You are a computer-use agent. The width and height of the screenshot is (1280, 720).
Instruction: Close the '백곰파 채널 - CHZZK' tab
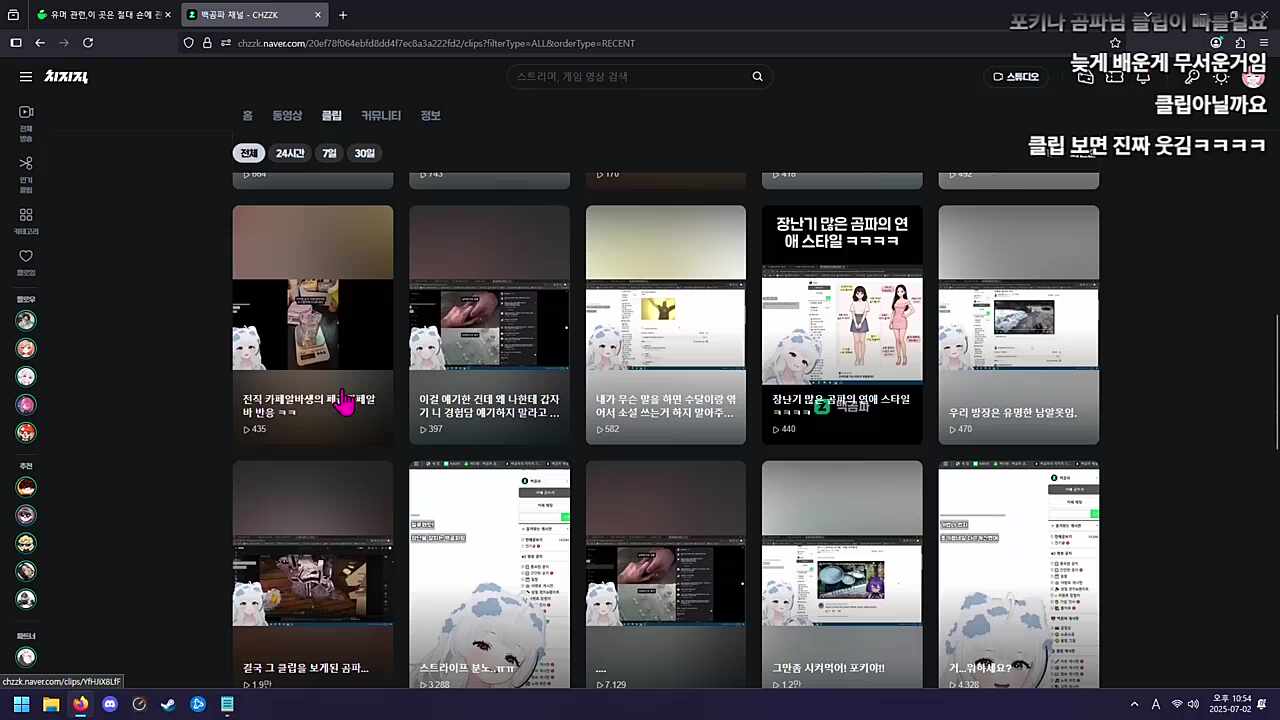[318, 15]
